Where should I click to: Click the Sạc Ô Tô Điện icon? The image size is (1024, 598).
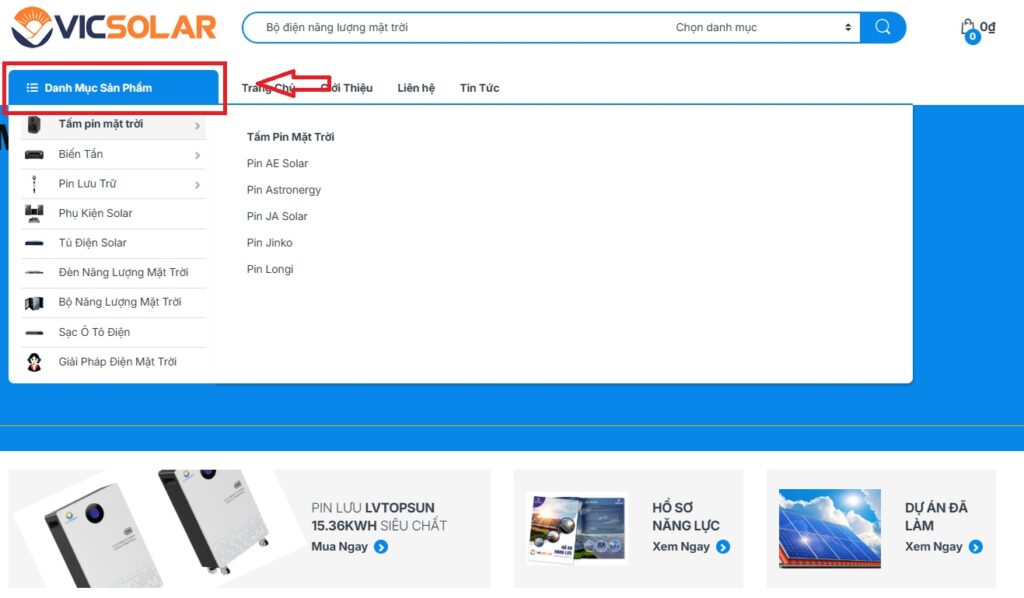[34, 333]
